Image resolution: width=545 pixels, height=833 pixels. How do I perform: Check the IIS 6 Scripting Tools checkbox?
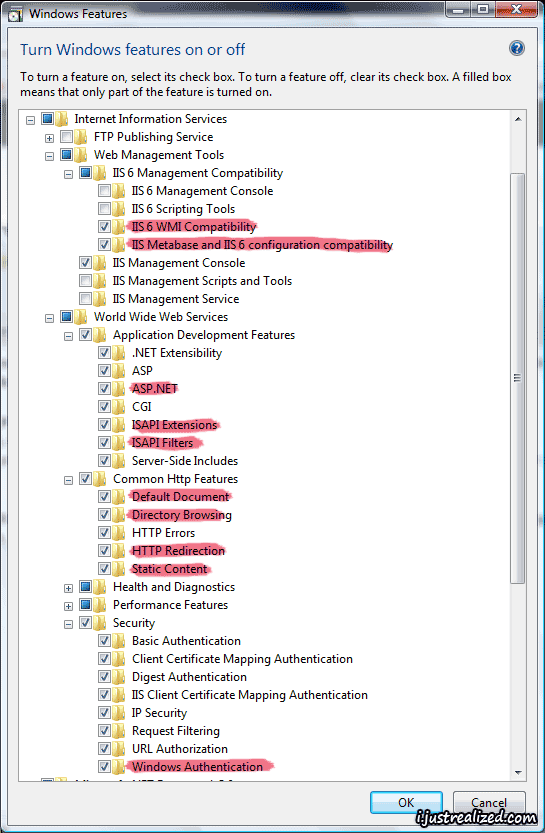coord(105,209)
